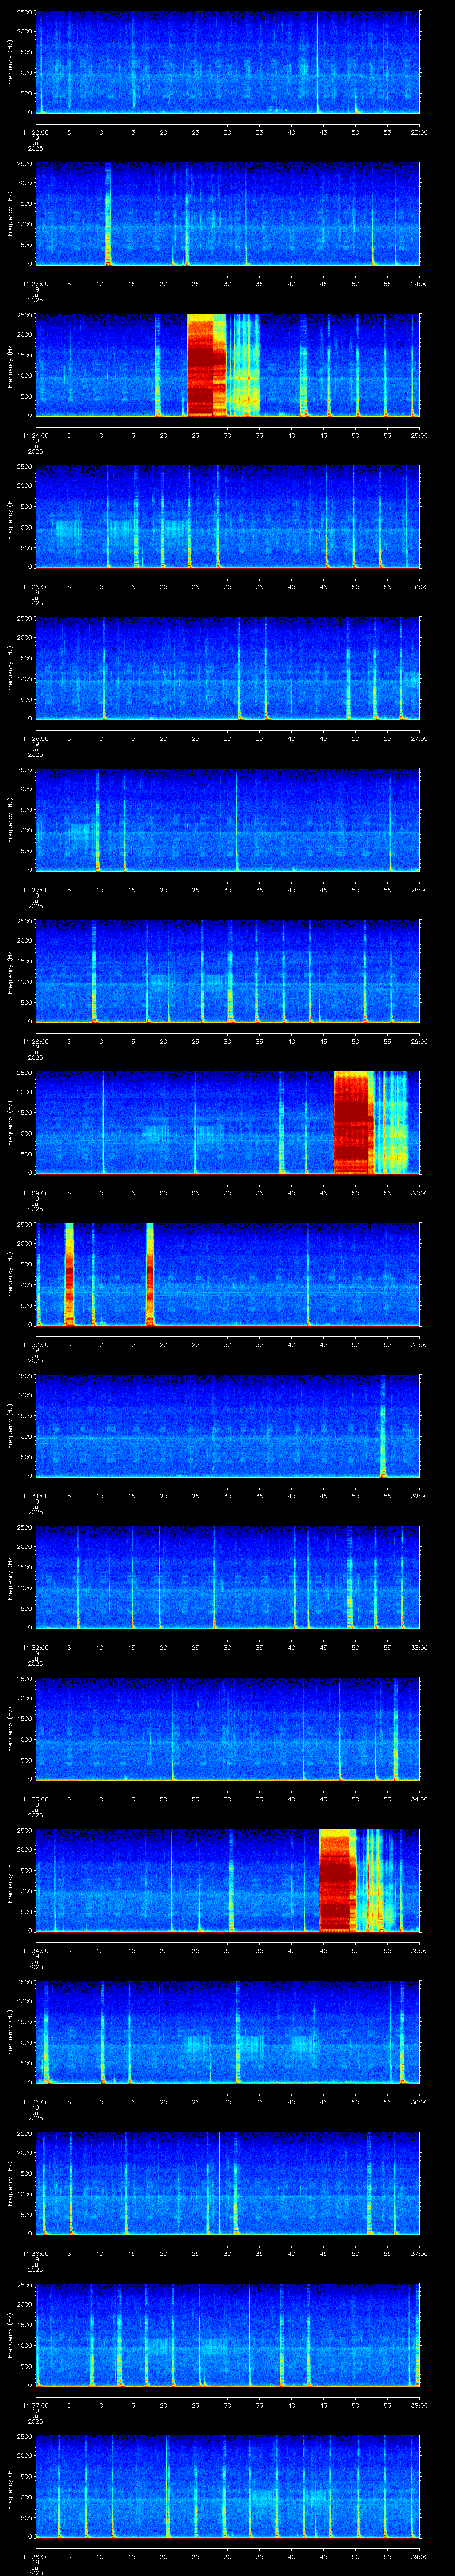The height and width of the screenshot is (2576, 455).
Task: Select the "25:00" end time label
Action: click(x=420, y=435)
